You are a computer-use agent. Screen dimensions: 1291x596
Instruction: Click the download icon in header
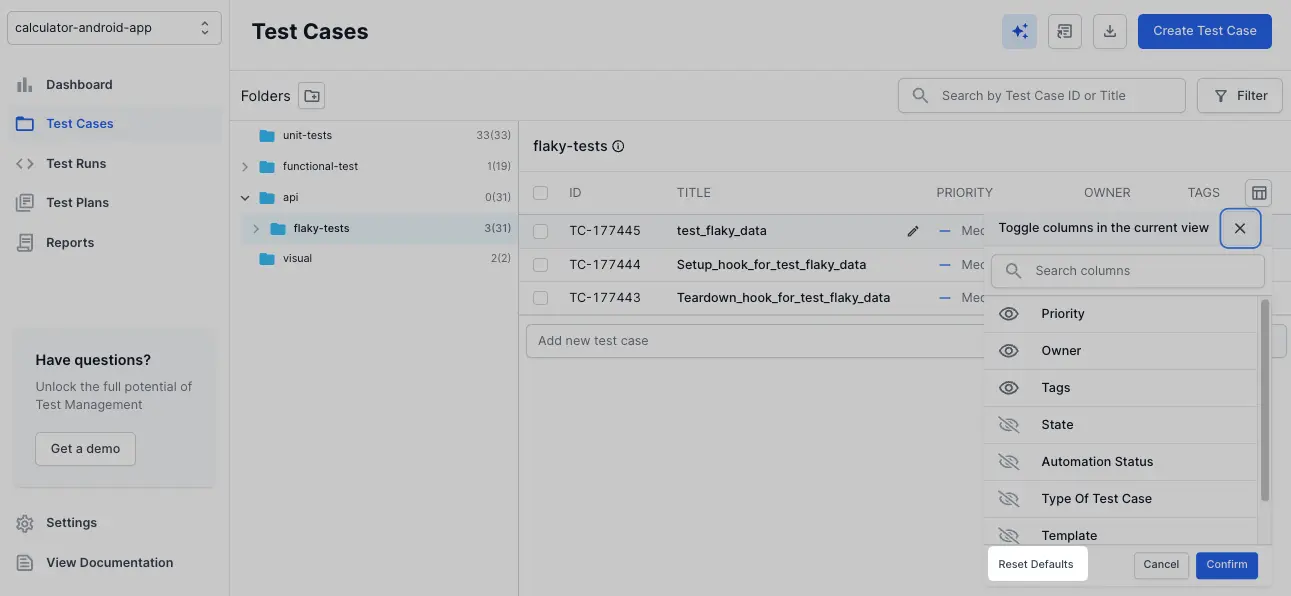pyautogui.click(x=1109, y=31)
